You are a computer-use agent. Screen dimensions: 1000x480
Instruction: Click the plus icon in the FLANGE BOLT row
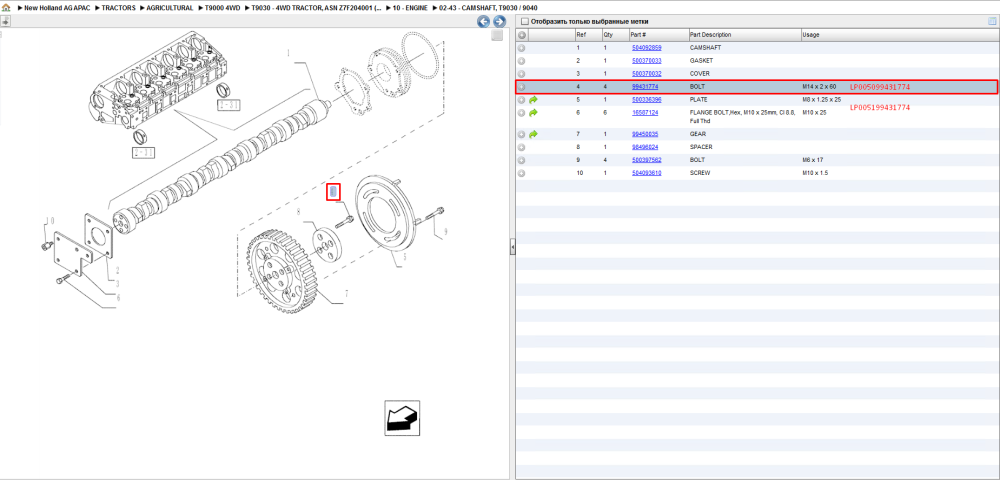click(x=521, y=113)
